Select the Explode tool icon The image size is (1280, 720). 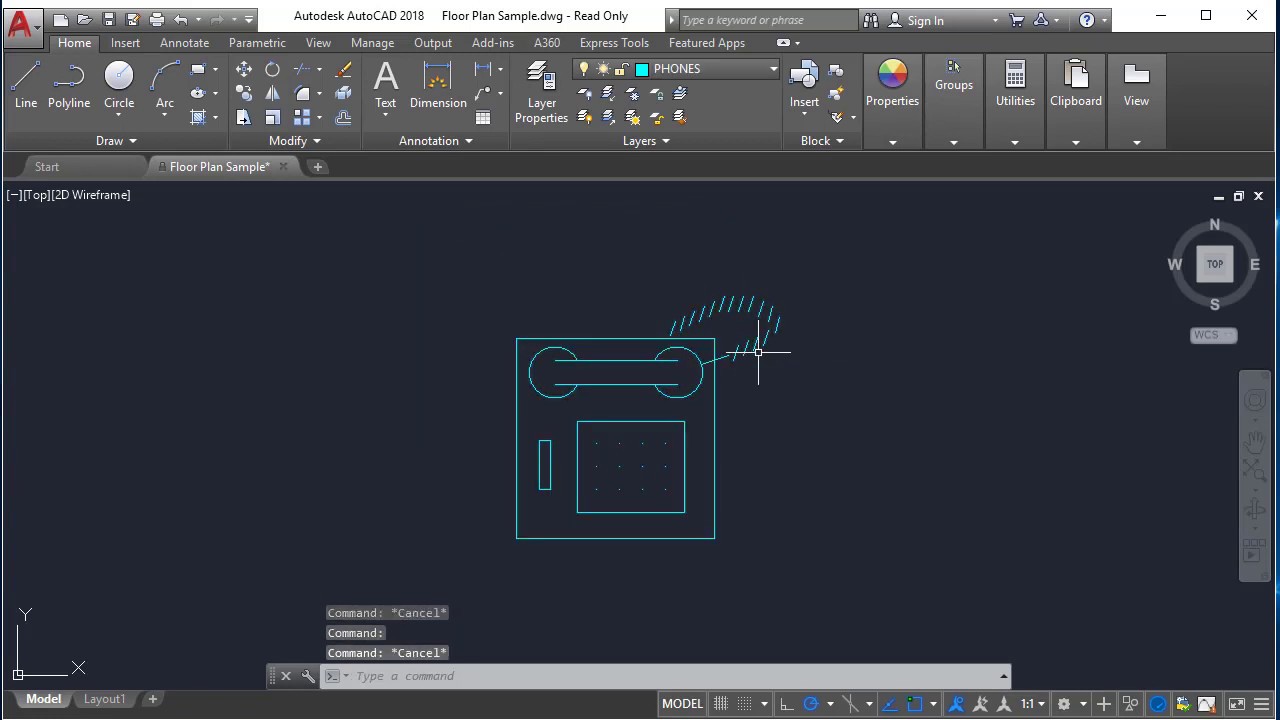pos(343,93)
